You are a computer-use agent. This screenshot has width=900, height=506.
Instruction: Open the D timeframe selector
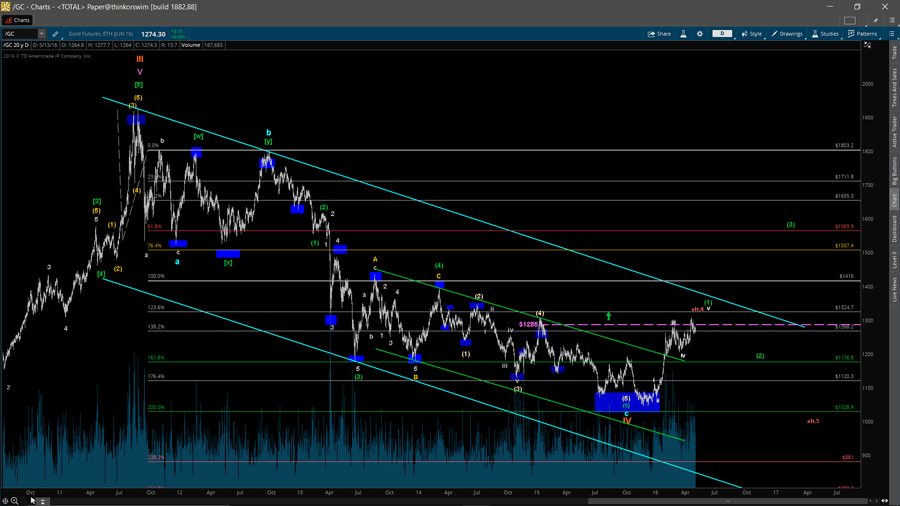[722, 34]
